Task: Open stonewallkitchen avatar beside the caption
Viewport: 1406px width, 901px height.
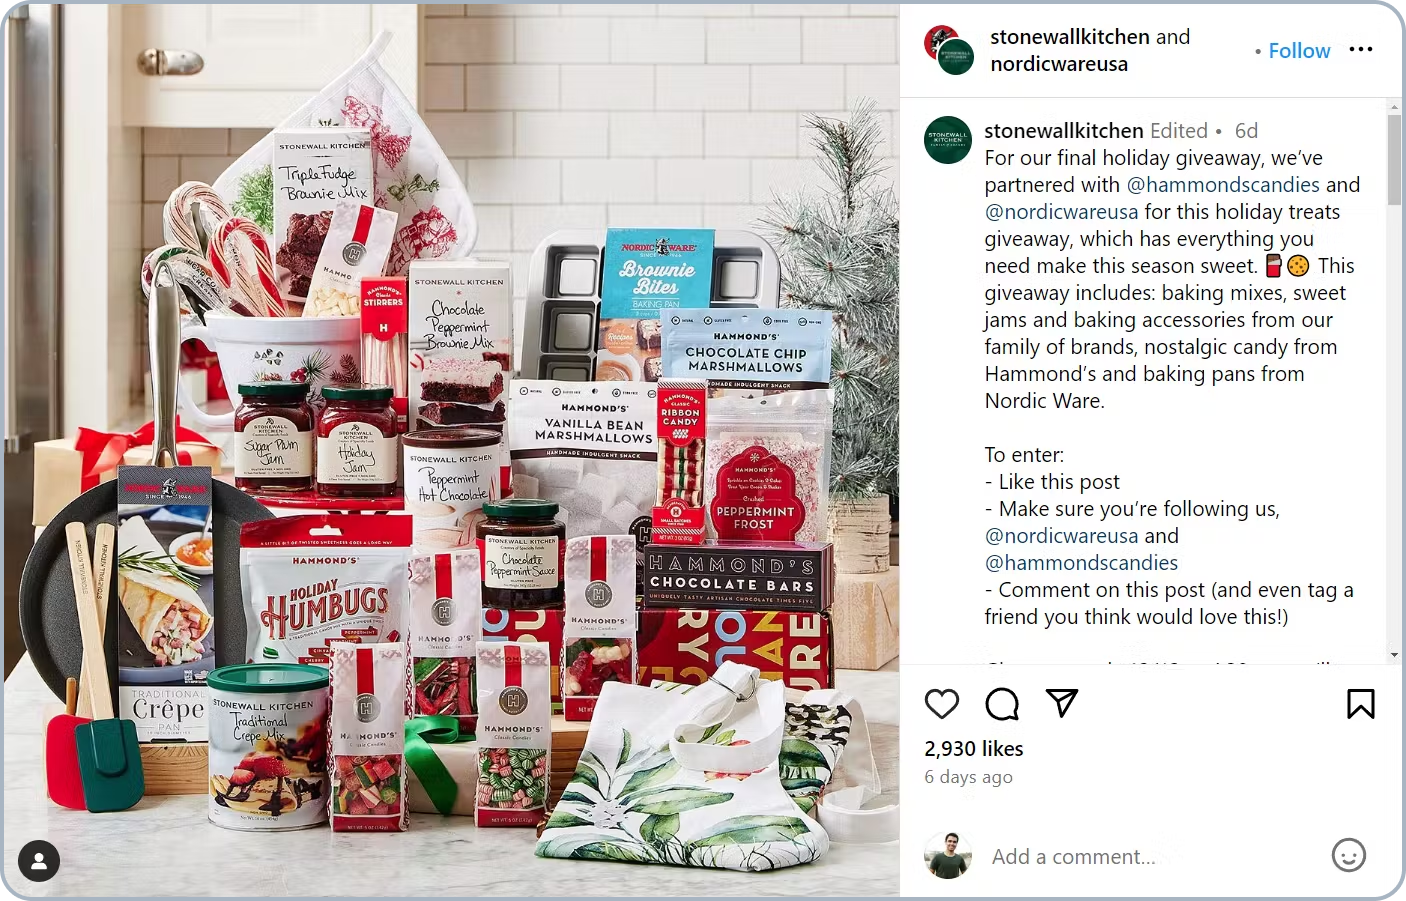Action: [x=948, y=139]
